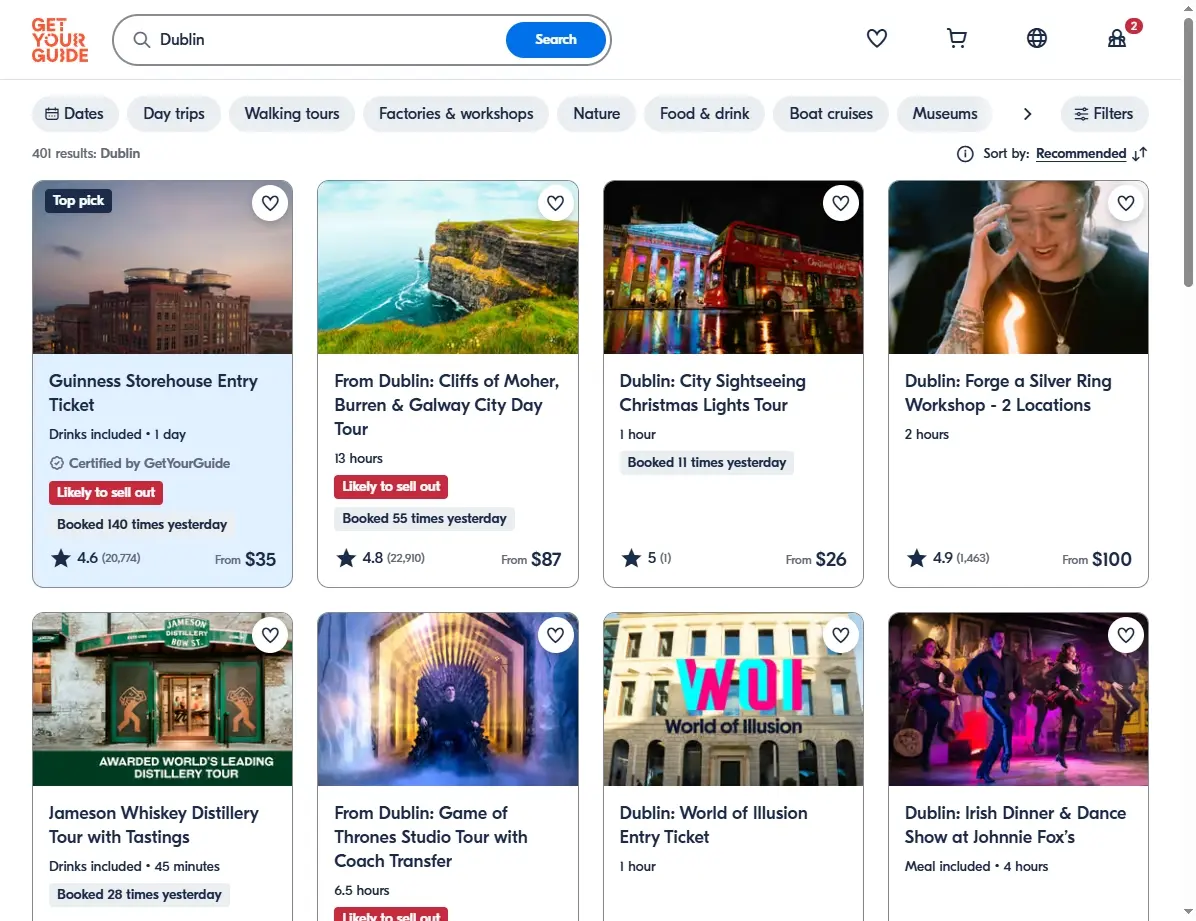Favorite the Jameson Whiskey Distillery Tour
The image size is (1196, 921).
270,635
